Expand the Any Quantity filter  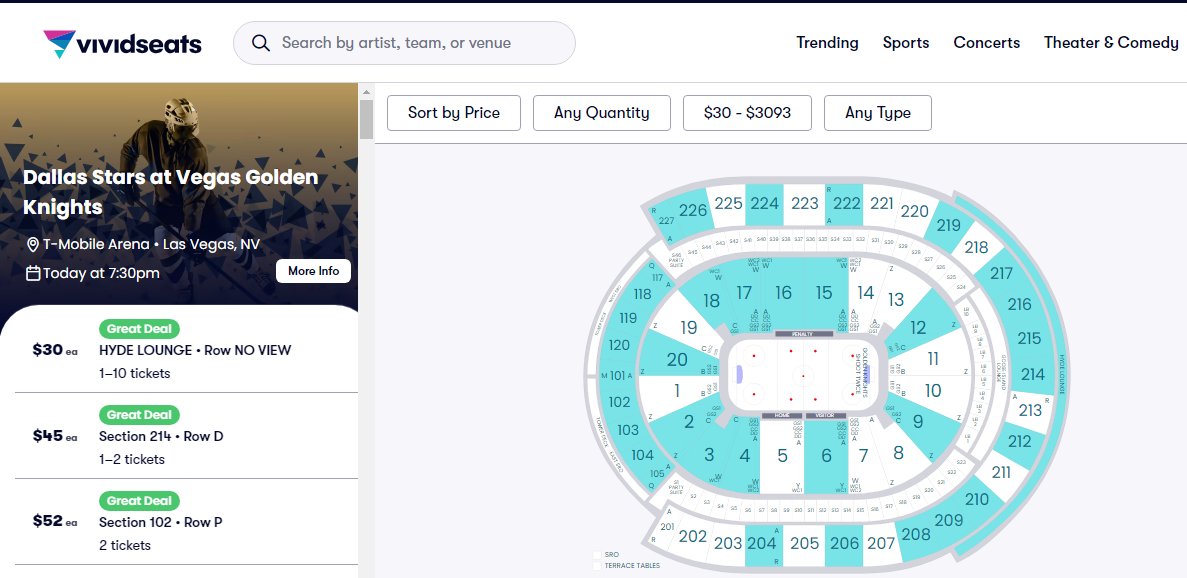point(602,113)
